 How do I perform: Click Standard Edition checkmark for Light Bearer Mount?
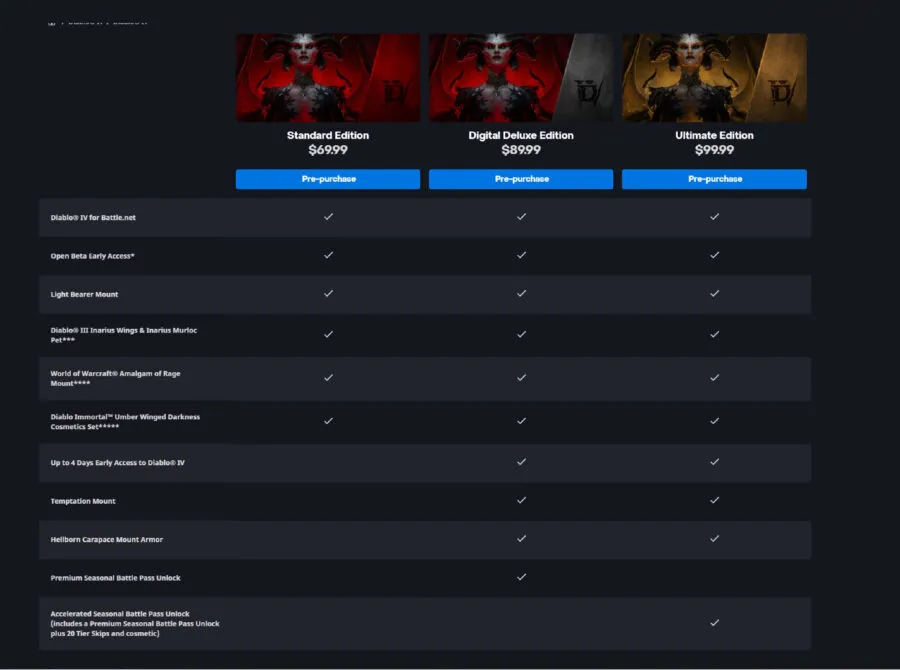[x=327, y=293]
